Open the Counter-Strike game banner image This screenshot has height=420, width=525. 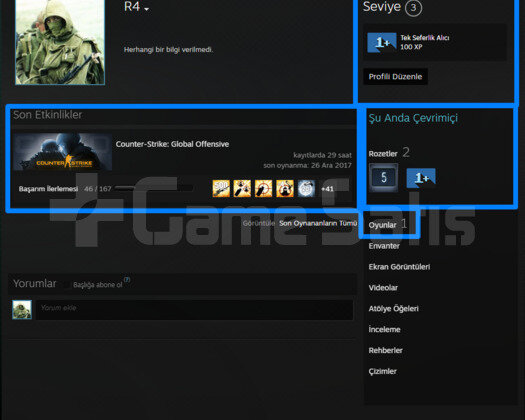pyautogui.click(x=62, y=152)
